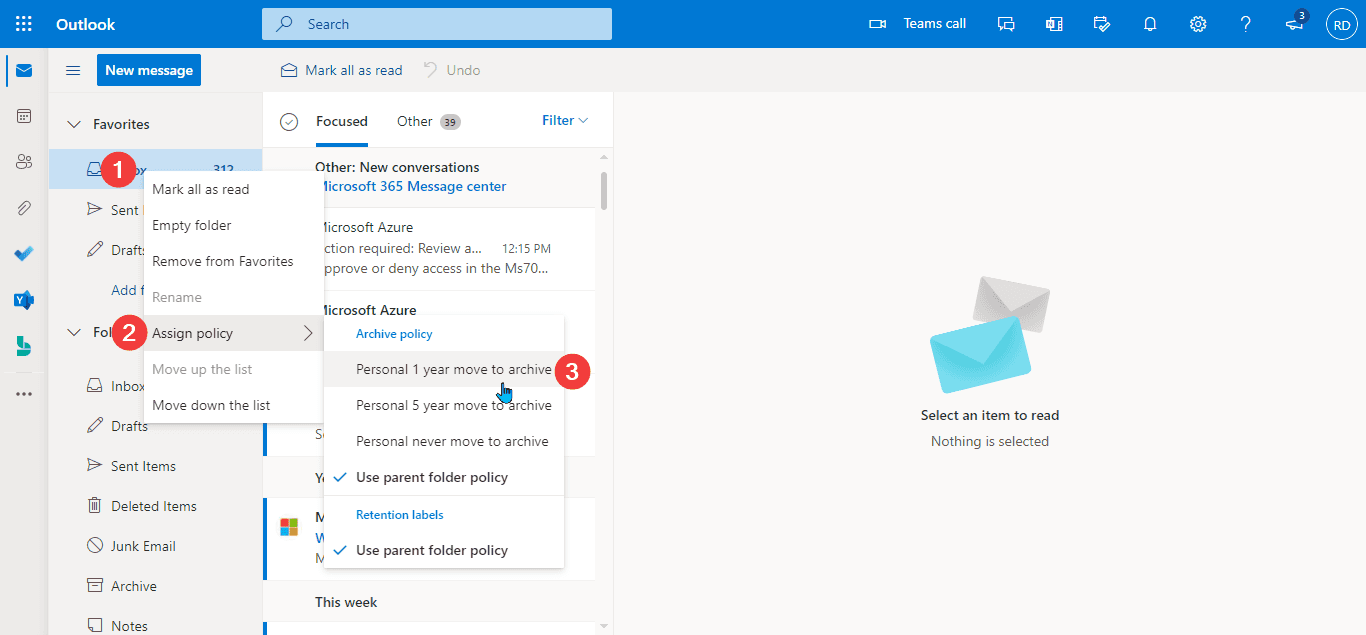Toggle the hamburger navigation pane button
1366x635 pixels.
73,70
